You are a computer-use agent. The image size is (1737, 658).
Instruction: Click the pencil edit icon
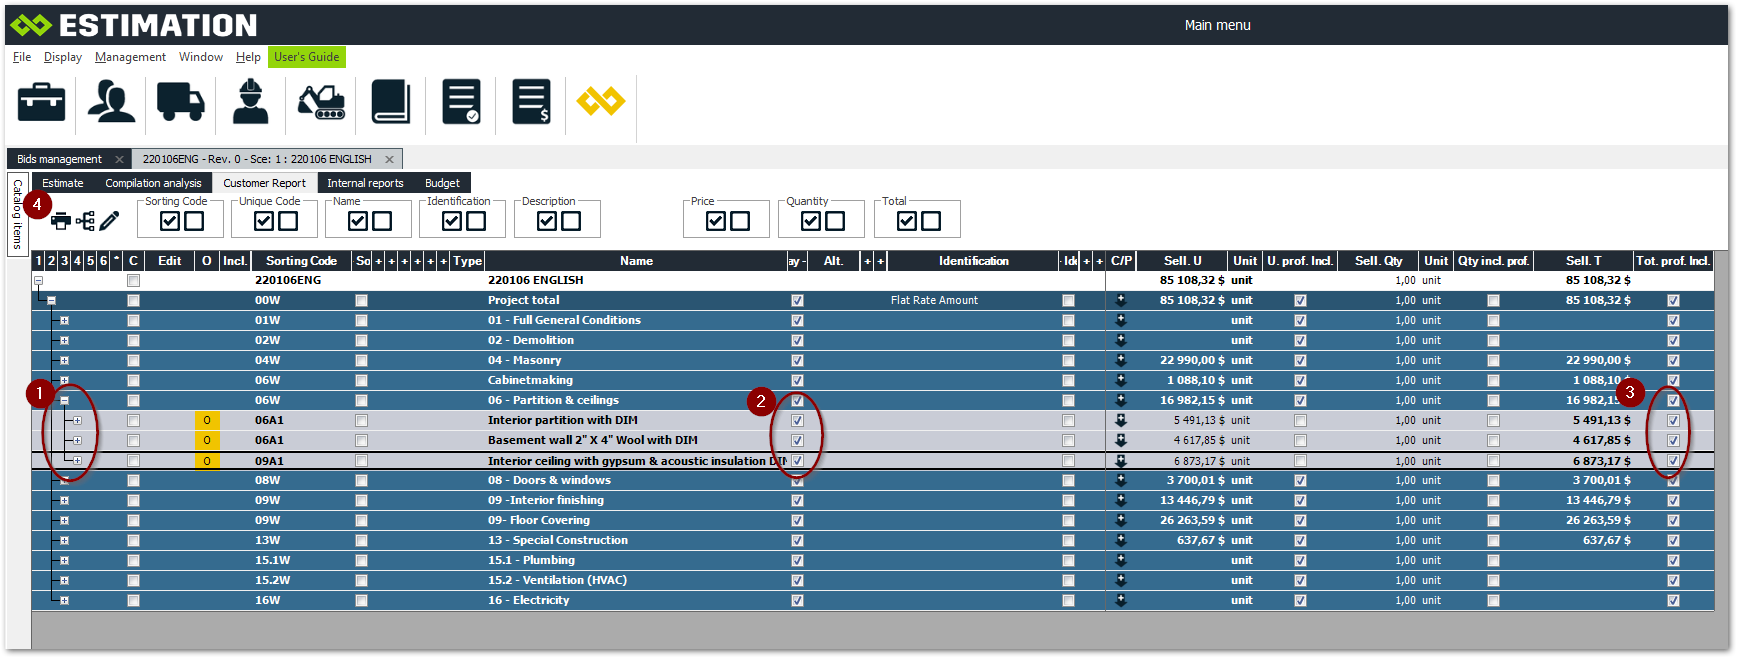click(109, 221)
